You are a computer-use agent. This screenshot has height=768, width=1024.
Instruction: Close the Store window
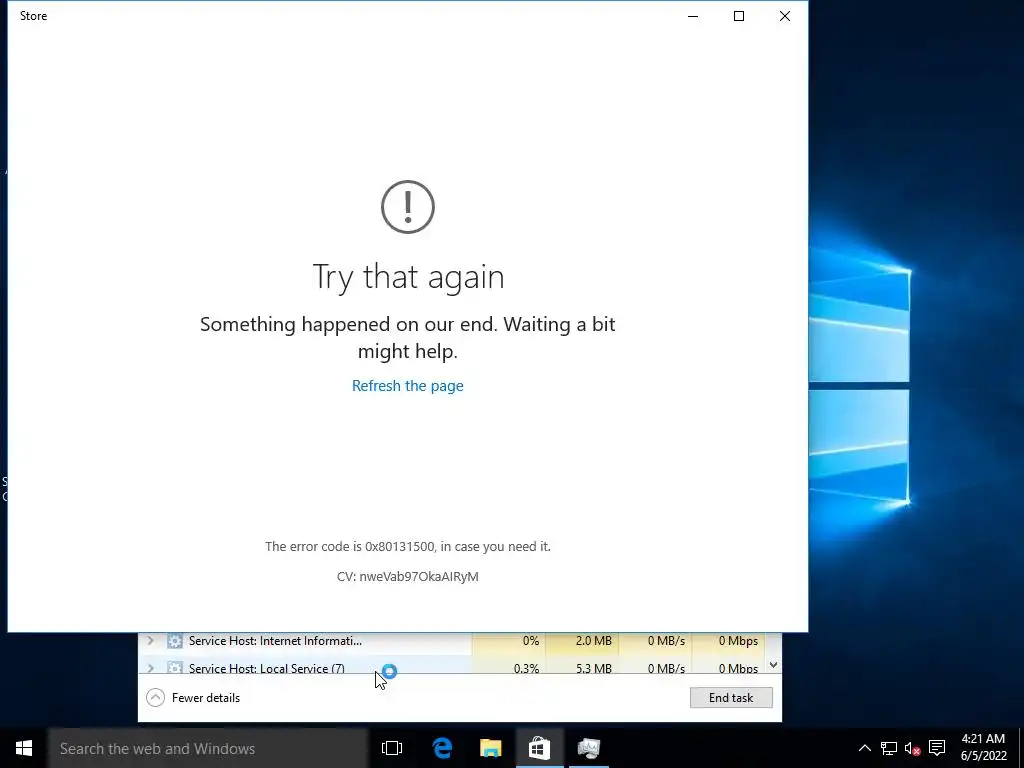click(785, 16)
